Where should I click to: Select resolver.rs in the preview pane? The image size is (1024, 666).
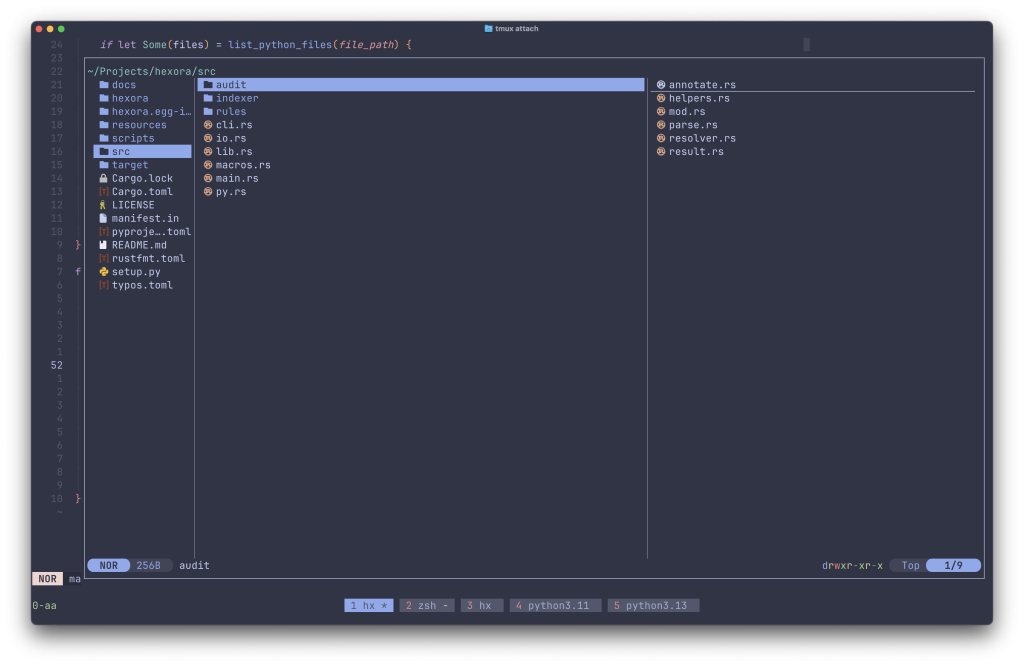click(x=701, y=138)
